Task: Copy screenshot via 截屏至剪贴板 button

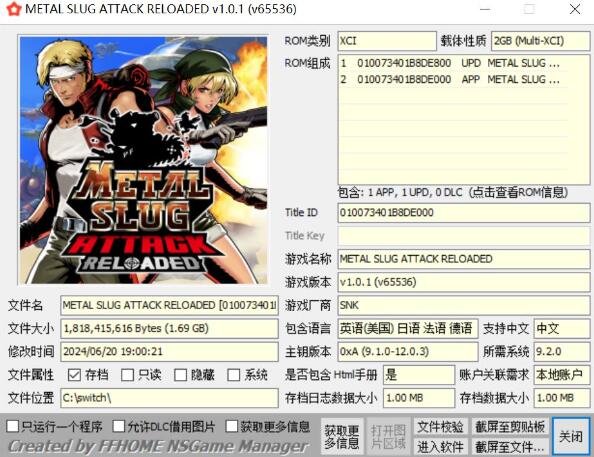Action: pyautogui.click(x=510, y=427)
